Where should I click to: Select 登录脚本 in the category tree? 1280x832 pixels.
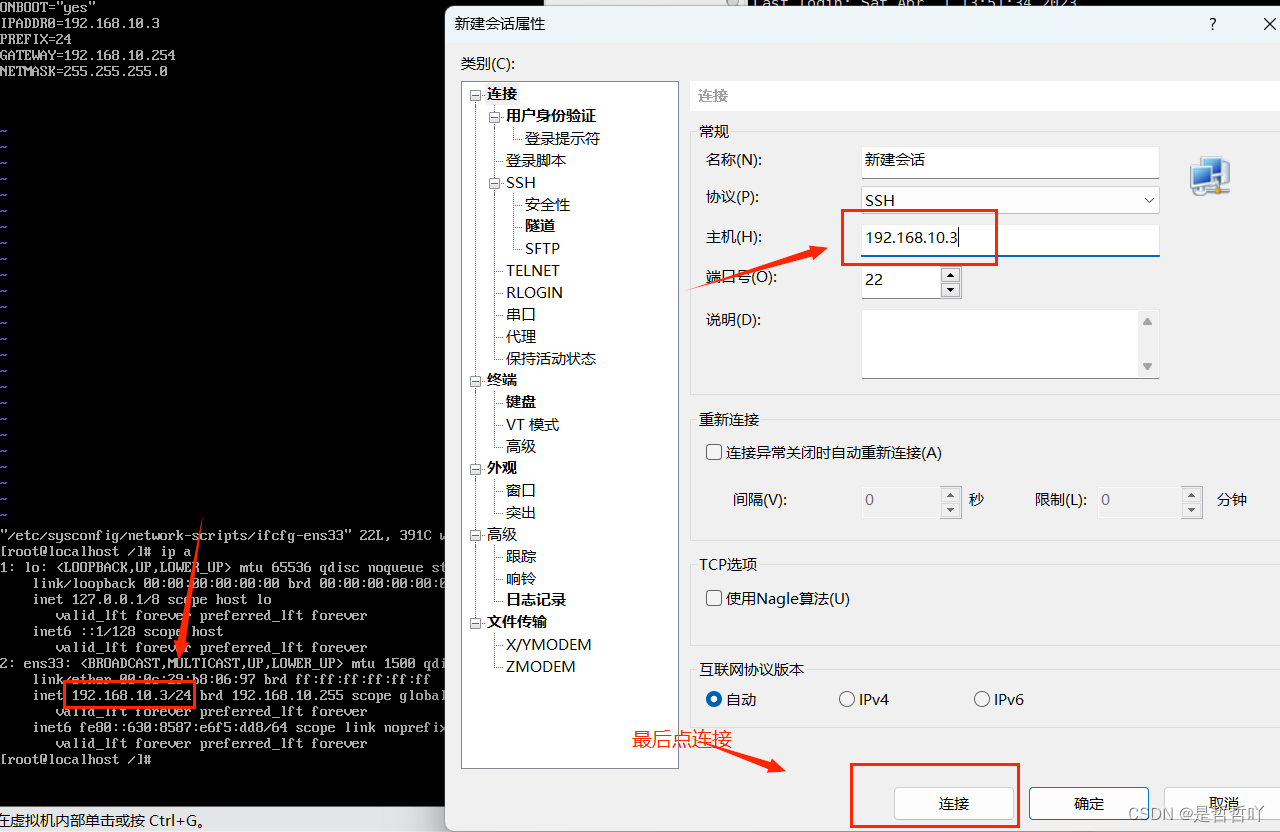pyautogui.click(x=536, y=160)
